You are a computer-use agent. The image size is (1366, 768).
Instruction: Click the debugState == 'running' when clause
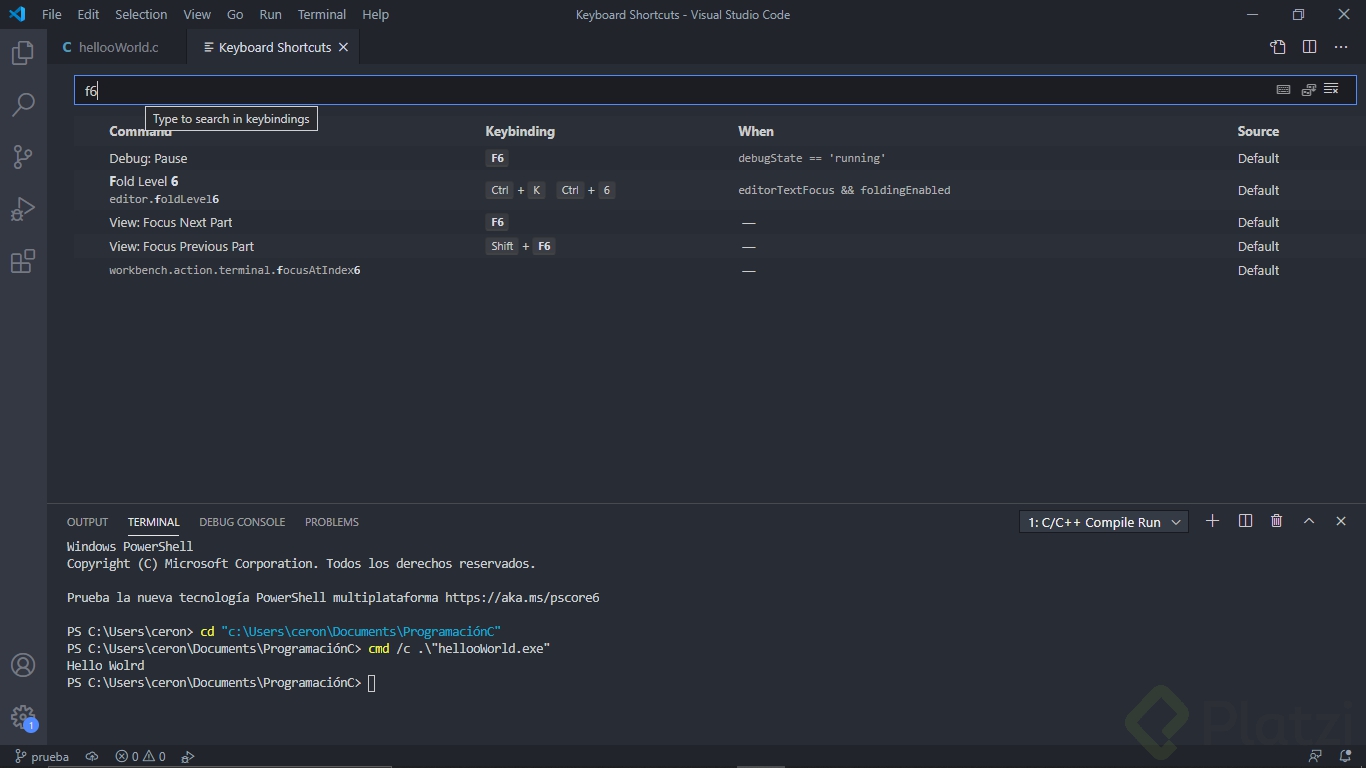812,158
